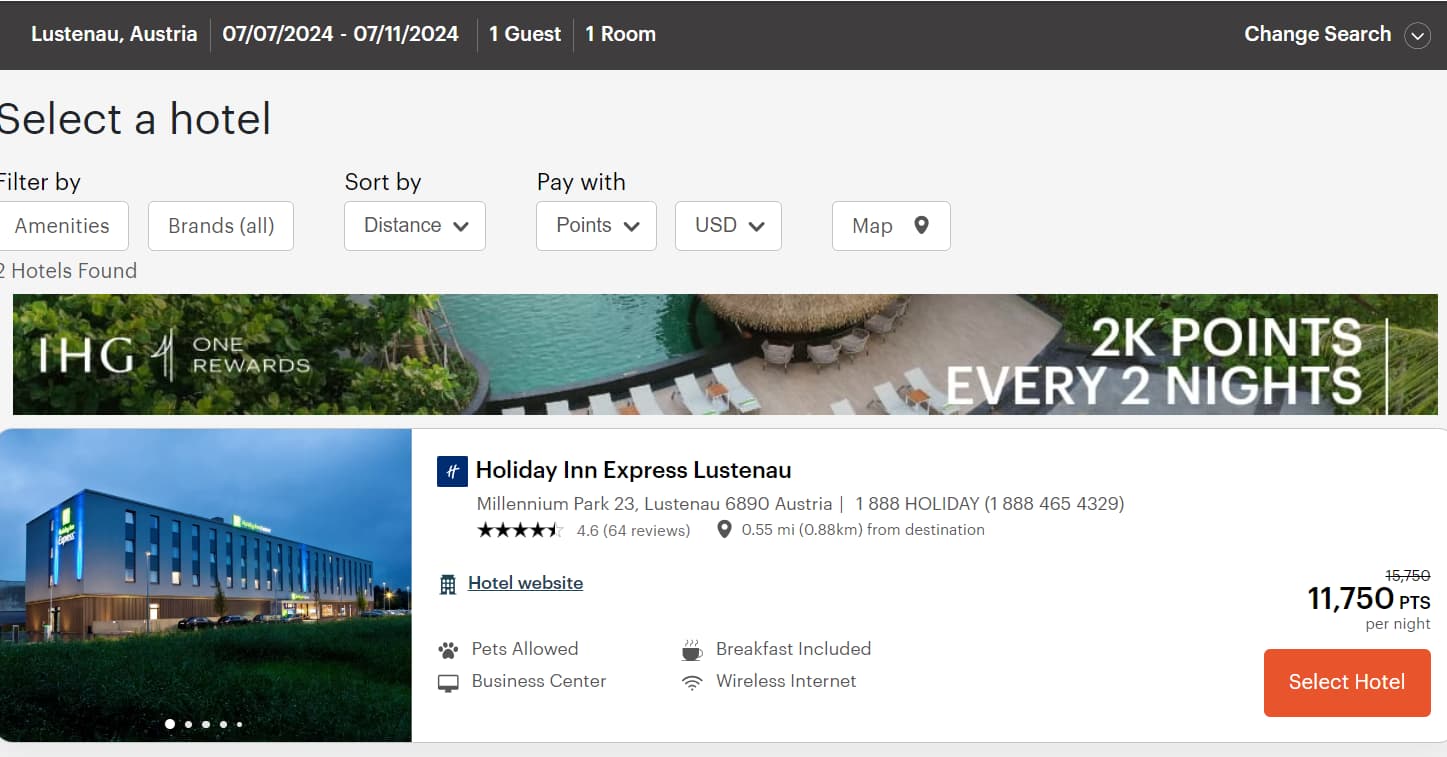Viewport: 1447px width, 757px height.
Task: Click the Wireless Internet wifi icon
Action: [692, 683]
